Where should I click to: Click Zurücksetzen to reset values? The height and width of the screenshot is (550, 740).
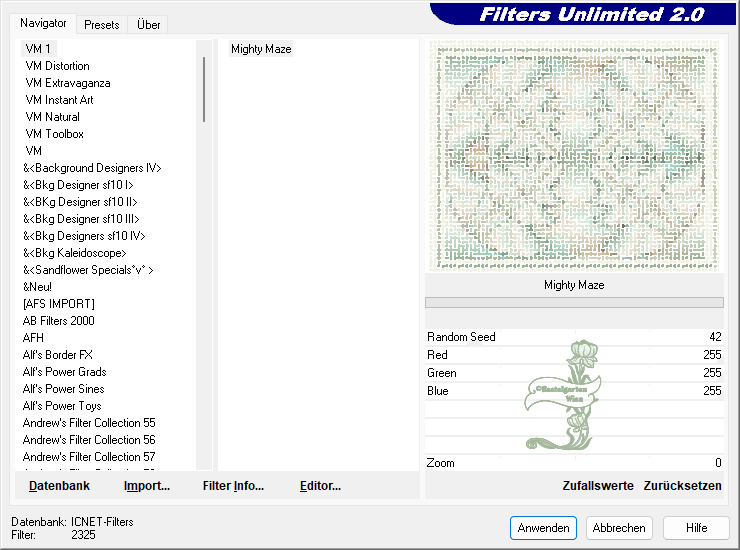(x=682, y=486)
